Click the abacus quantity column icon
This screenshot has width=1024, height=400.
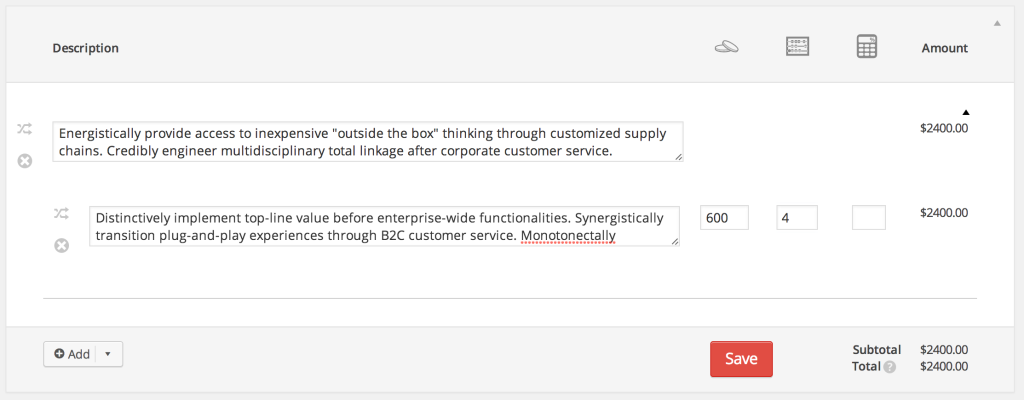tap(797, 47)
